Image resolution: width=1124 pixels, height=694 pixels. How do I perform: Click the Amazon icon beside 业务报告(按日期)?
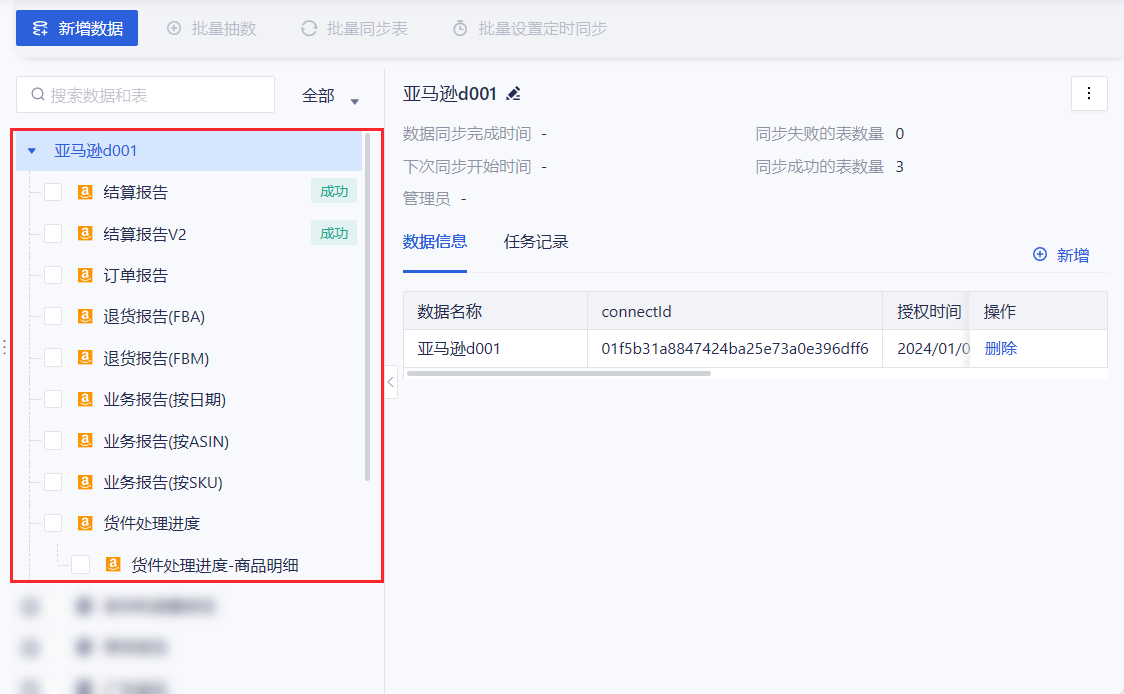click(x=85, y=399)
